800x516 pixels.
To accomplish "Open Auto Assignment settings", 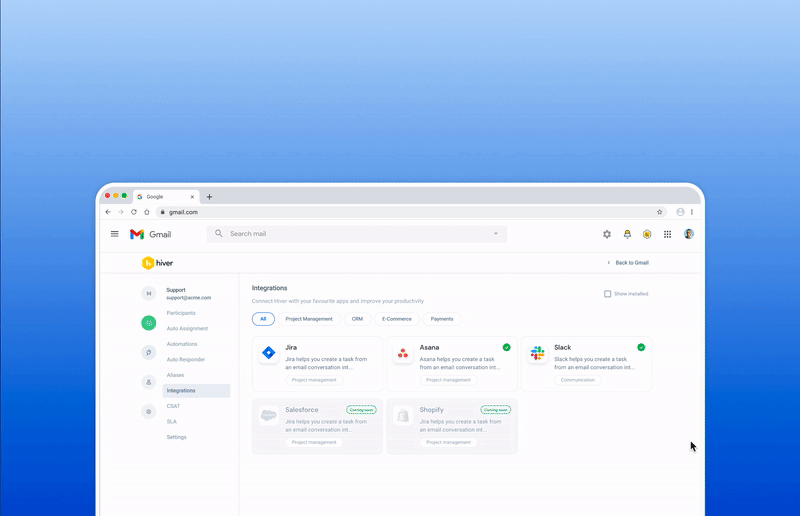I will (187, 329).
